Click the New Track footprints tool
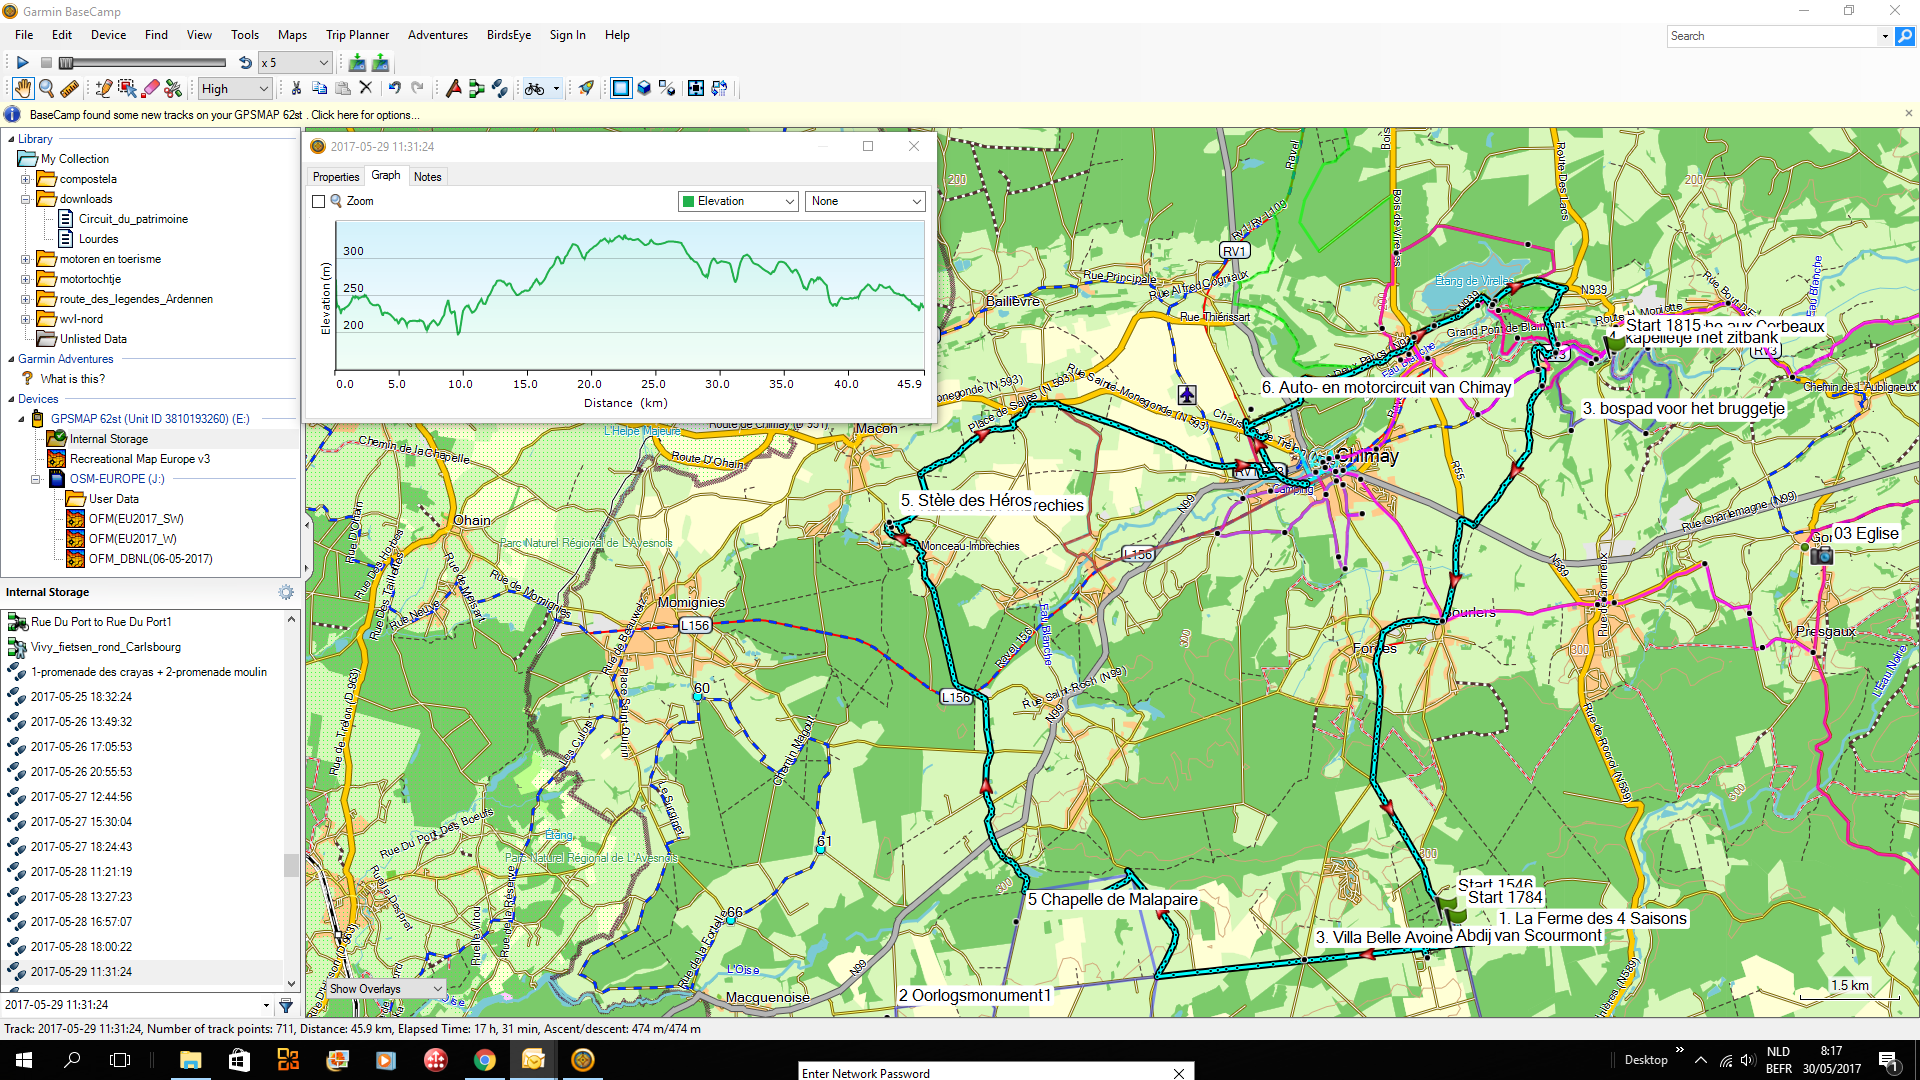This screenshot has height=1080, width=1920. [499, 89]
